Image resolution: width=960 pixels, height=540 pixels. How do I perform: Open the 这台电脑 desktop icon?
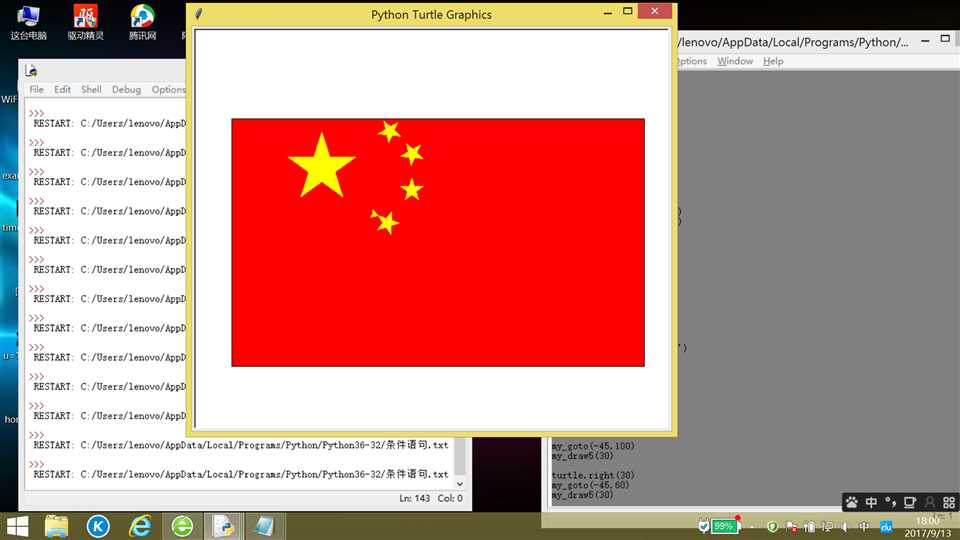(28, 23)
